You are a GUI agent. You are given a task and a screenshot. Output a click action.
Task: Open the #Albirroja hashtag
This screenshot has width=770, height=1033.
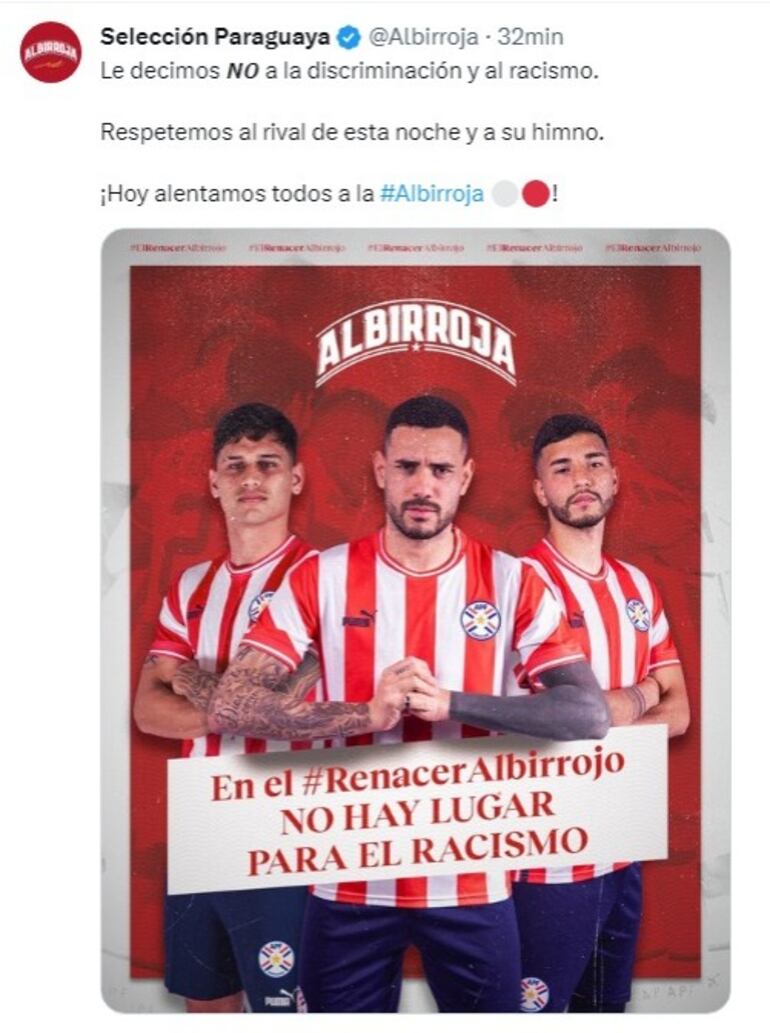[x=432, y=194]
